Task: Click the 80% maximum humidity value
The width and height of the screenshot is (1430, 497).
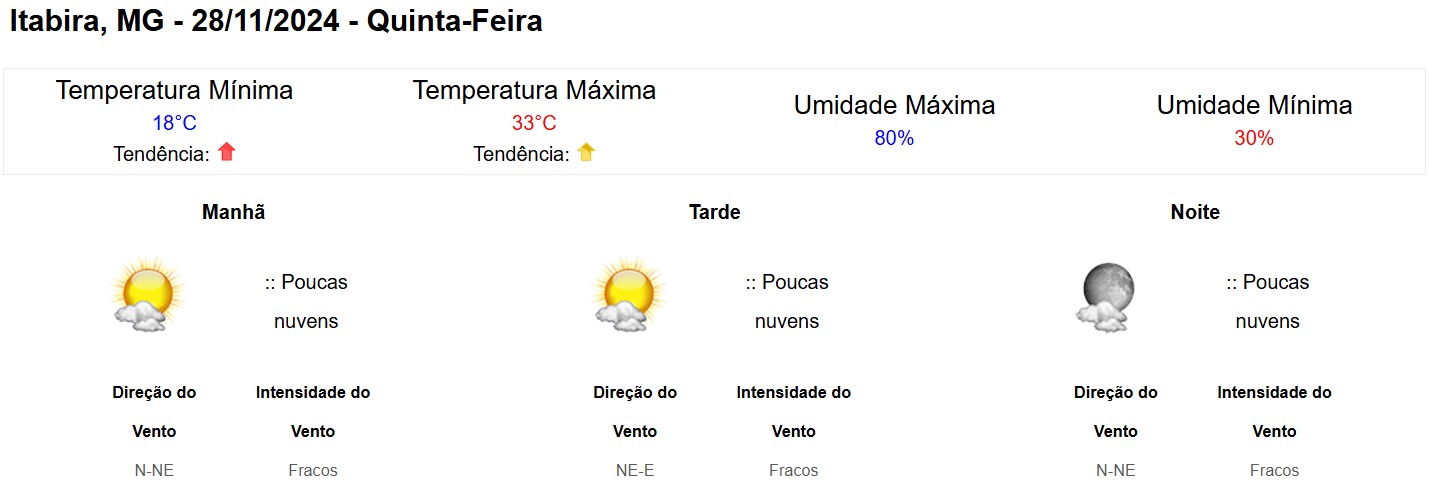Action: point(894,138)
